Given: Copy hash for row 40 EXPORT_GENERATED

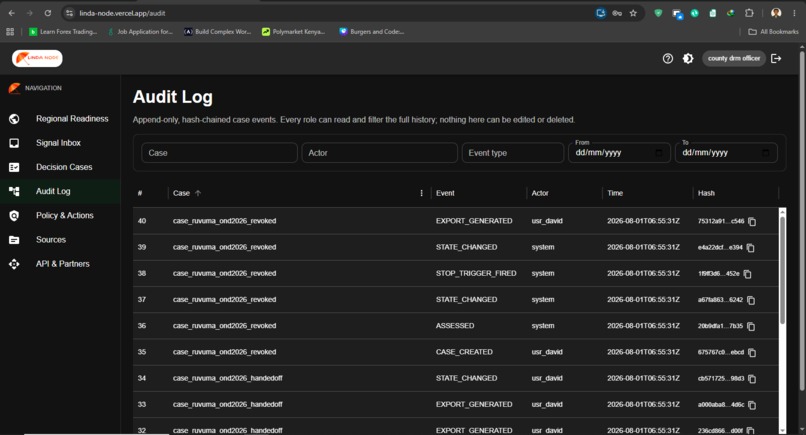Looking at the screenshot, I should (752, 222).
